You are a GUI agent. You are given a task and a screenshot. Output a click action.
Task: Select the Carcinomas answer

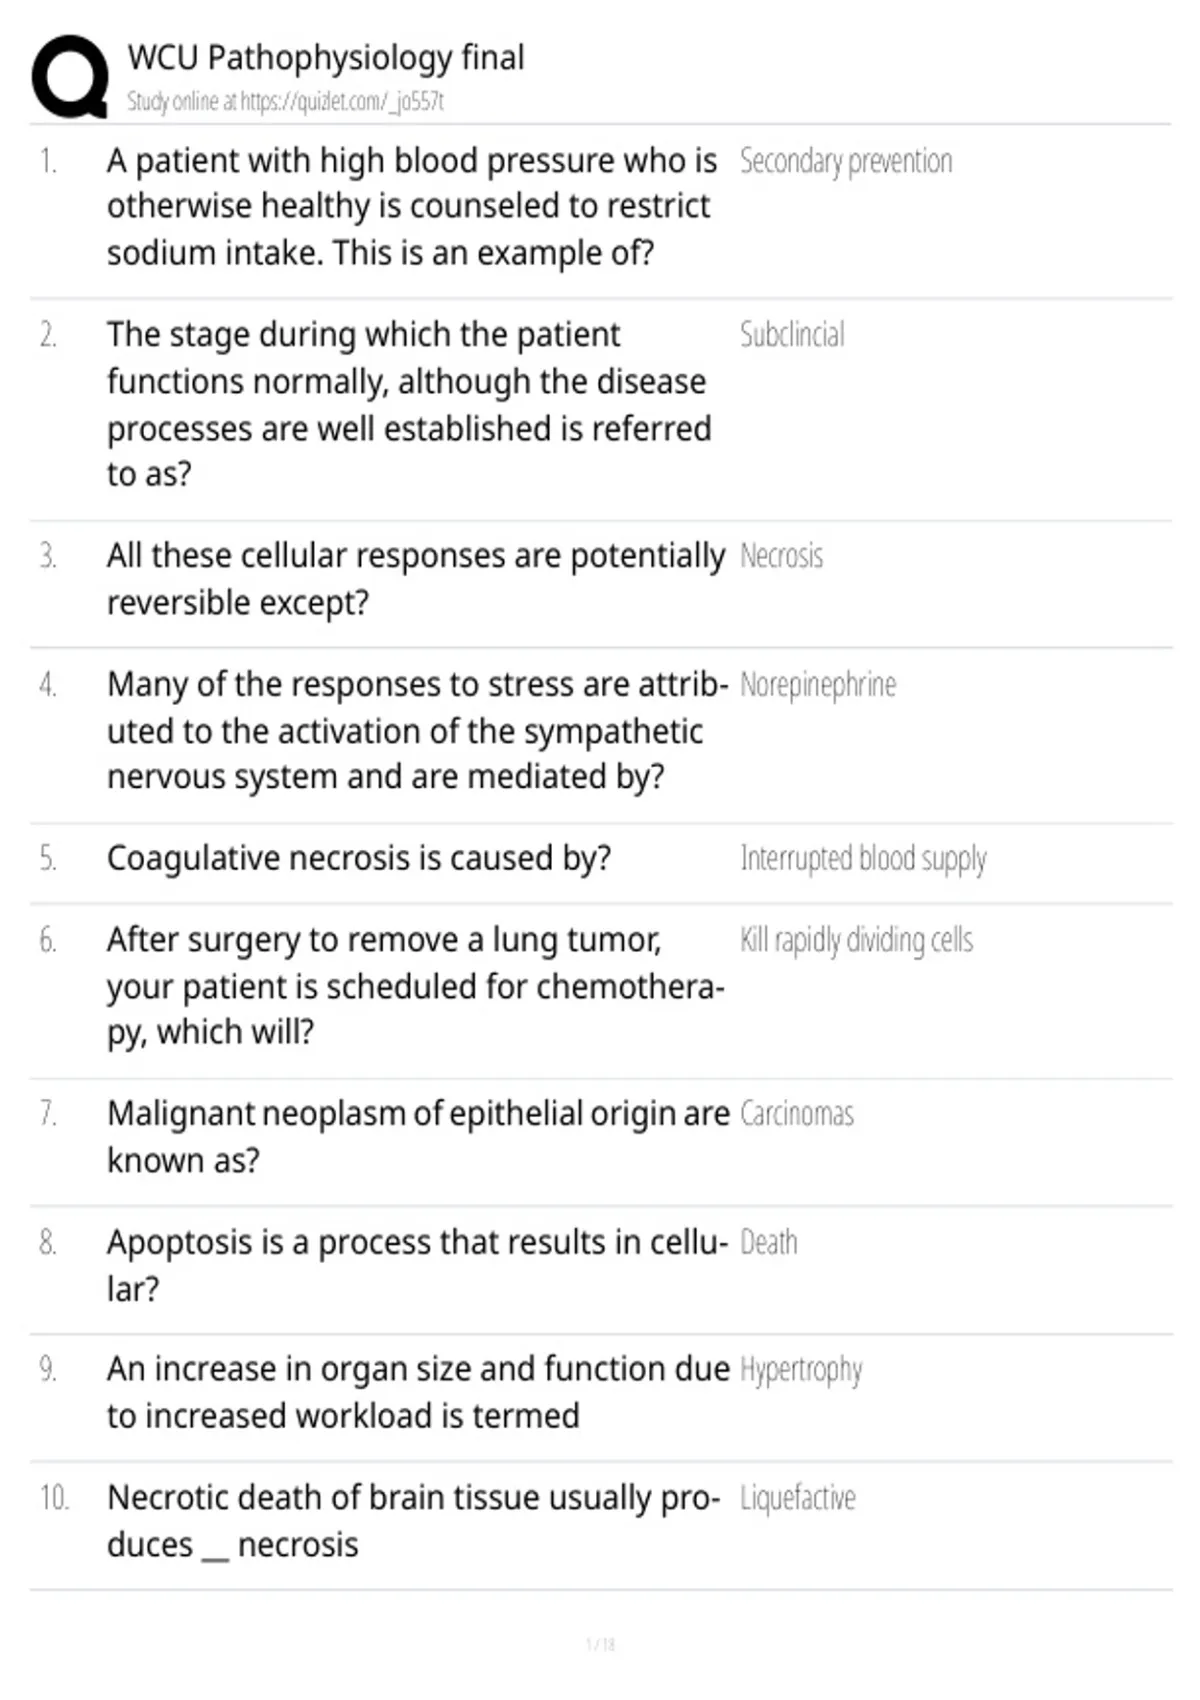797,1114
